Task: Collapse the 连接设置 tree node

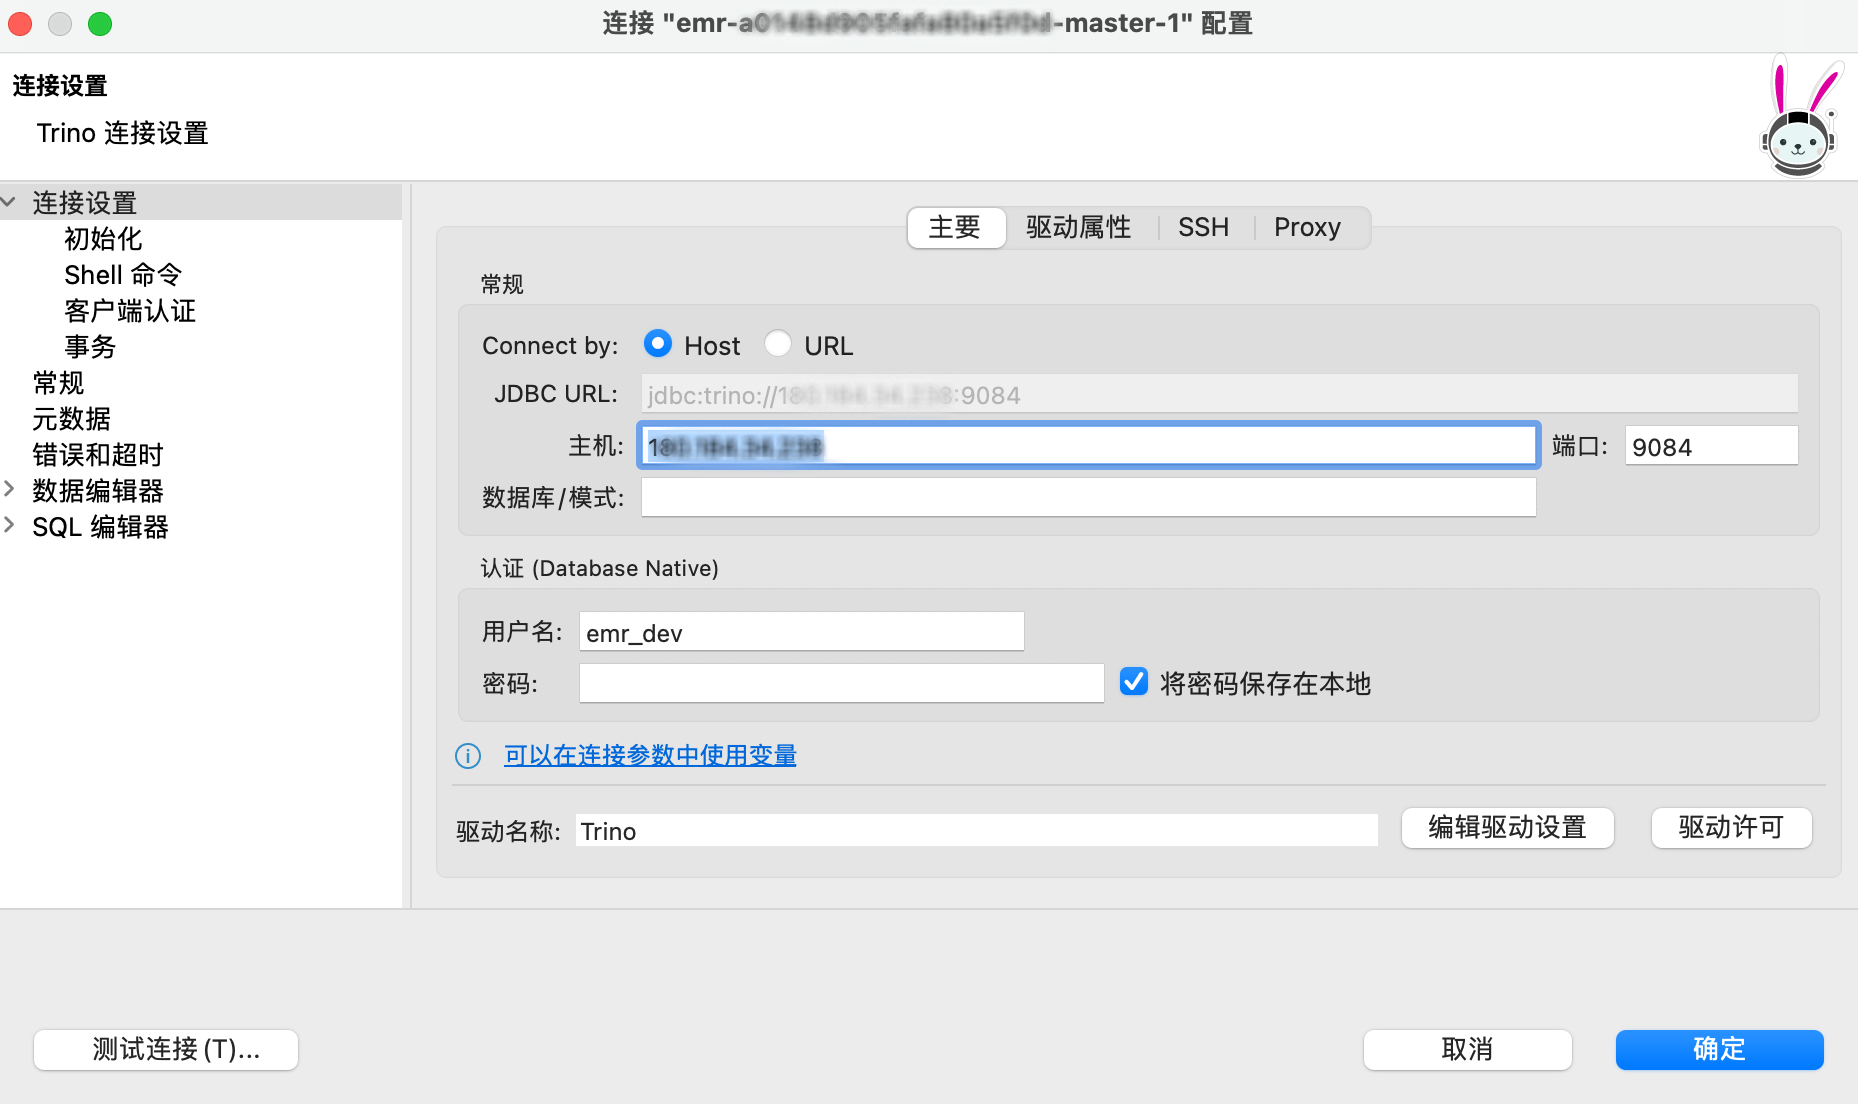Action: pyautogui.click(x=9, y=203)
